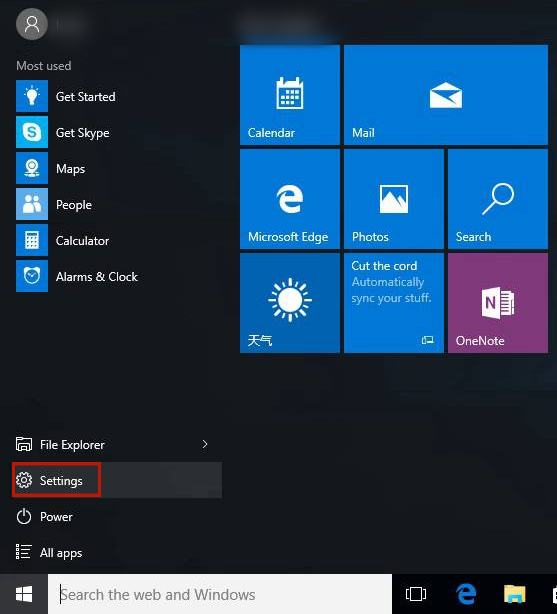This screenshot has height=614, width=557.
Task: Open the Mail live tile
Action: pos(446,95)
